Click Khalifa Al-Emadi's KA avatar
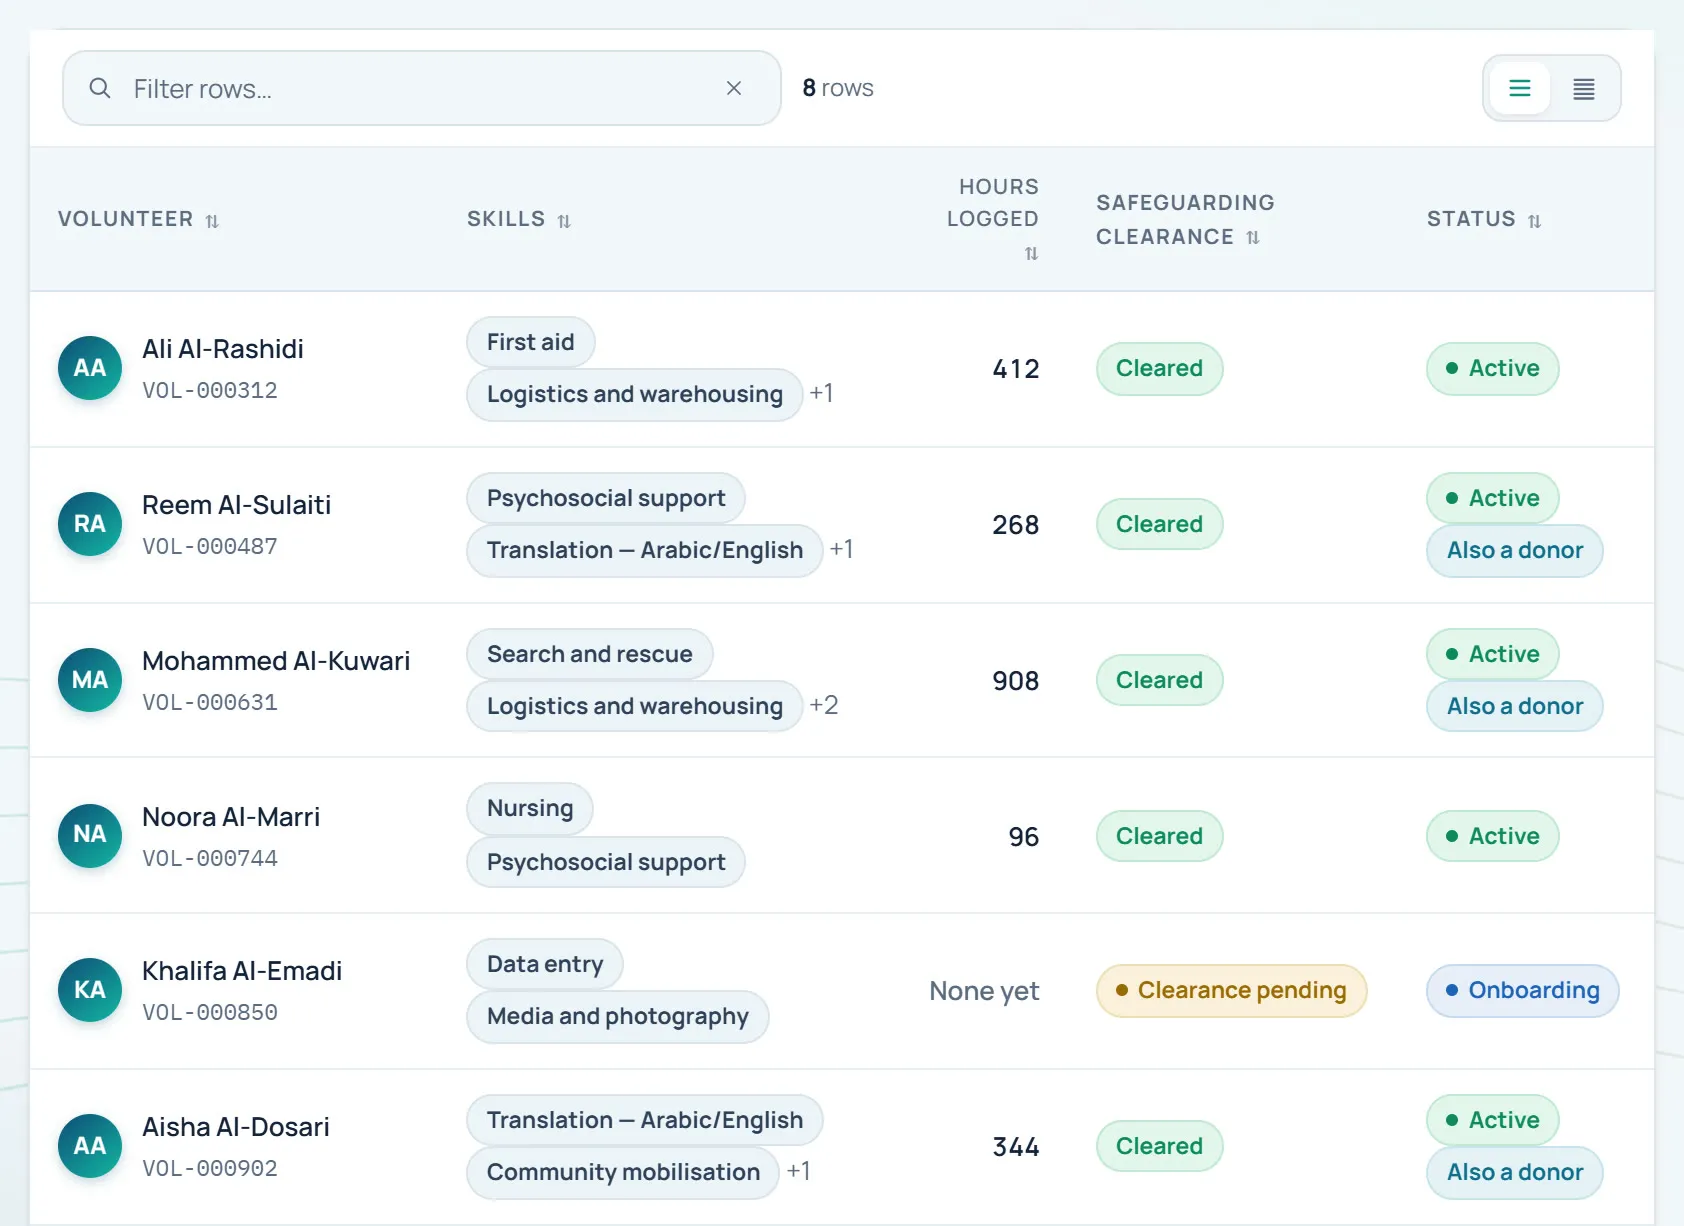 coord(90,990)
